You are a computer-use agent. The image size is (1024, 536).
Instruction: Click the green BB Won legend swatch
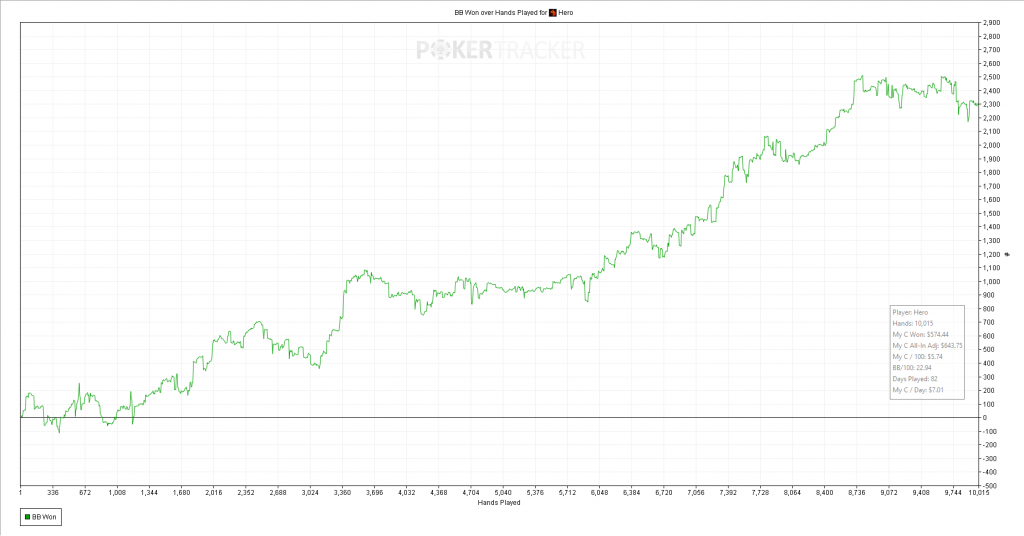tap(27, 517)
